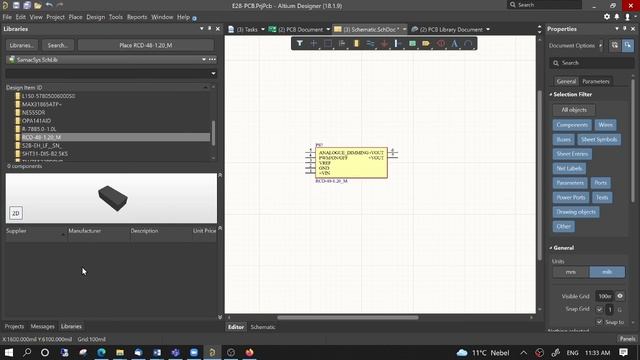Place a green sheet symbol
Image resolution: width=640 pixels, height=360 pixels.
click(412, 43)
